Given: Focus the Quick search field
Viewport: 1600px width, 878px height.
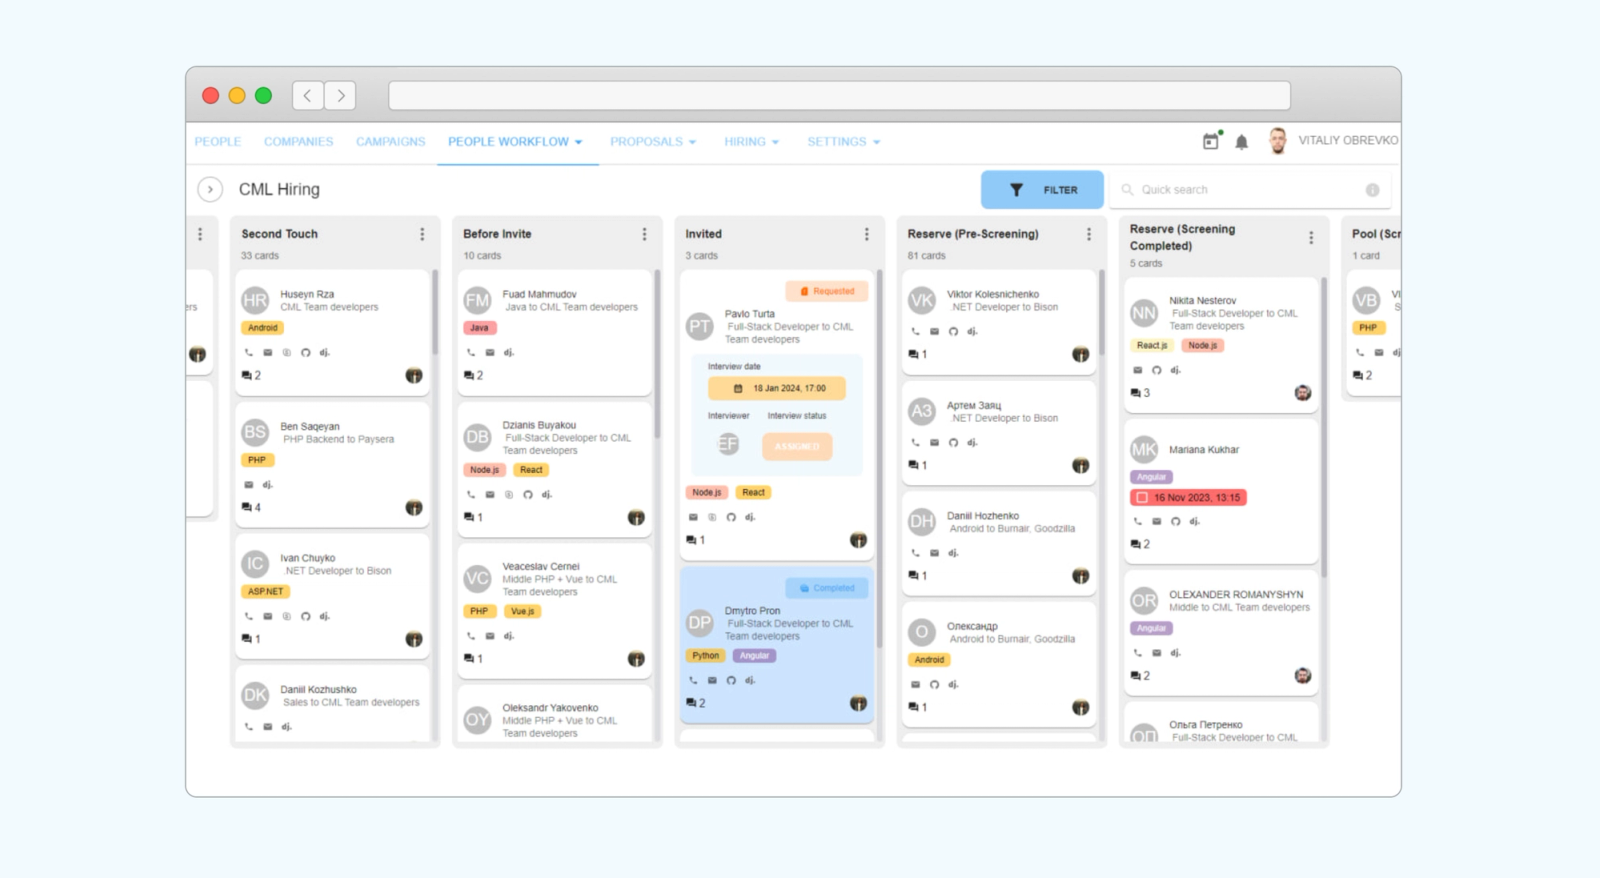Looking at the screenshot, I should (1249, 190).
